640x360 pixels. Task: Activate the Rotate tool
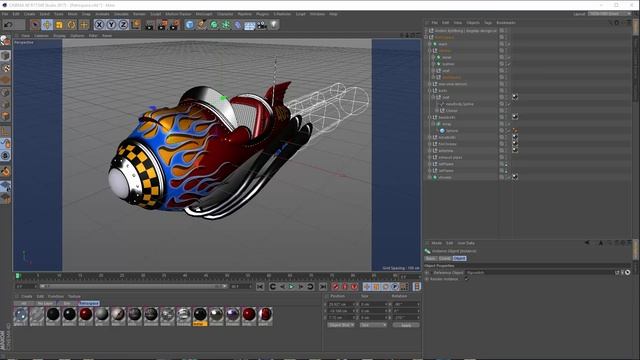click(x=71, y=25)
